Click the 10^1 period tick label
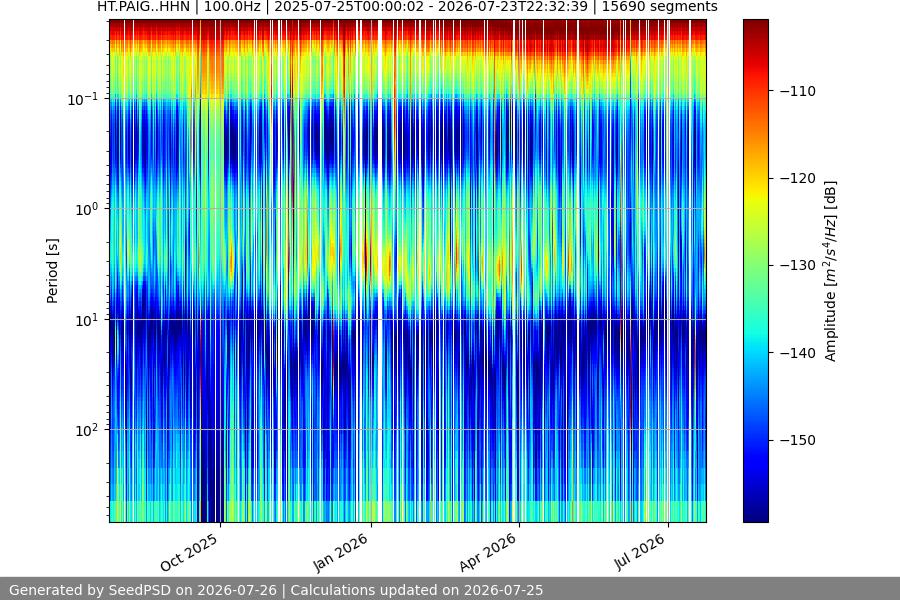Viewport: 900px width, 600px height. pyautogui.click(x=87, y=320)
